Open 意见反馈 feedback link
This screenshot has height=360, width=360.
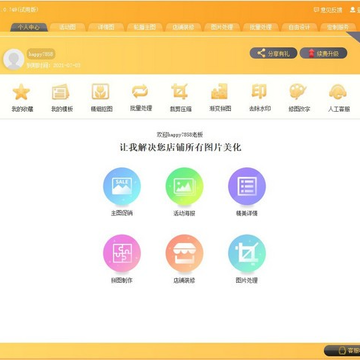pyautogui.click(x=328, y=10)
